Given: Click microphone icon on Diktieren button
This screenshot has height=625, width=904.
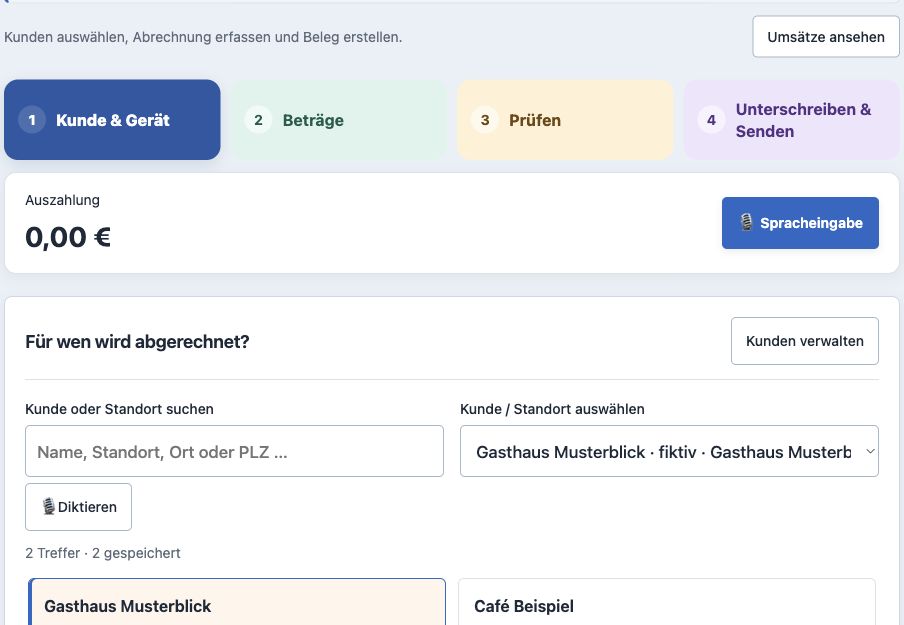Looking at the screenshot, I should pos(49,506).
